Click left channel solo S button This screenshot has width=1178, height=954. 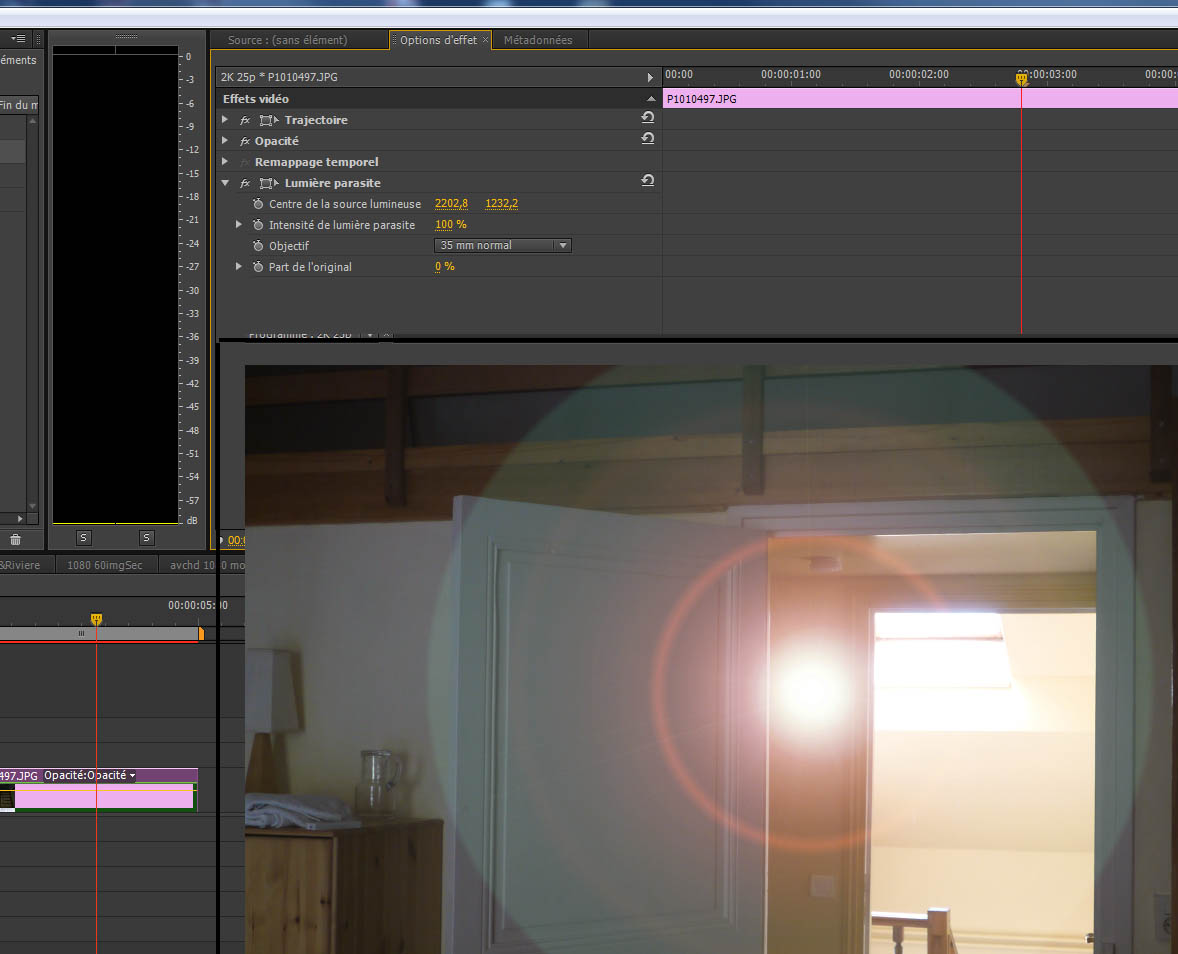pos(83,538)
